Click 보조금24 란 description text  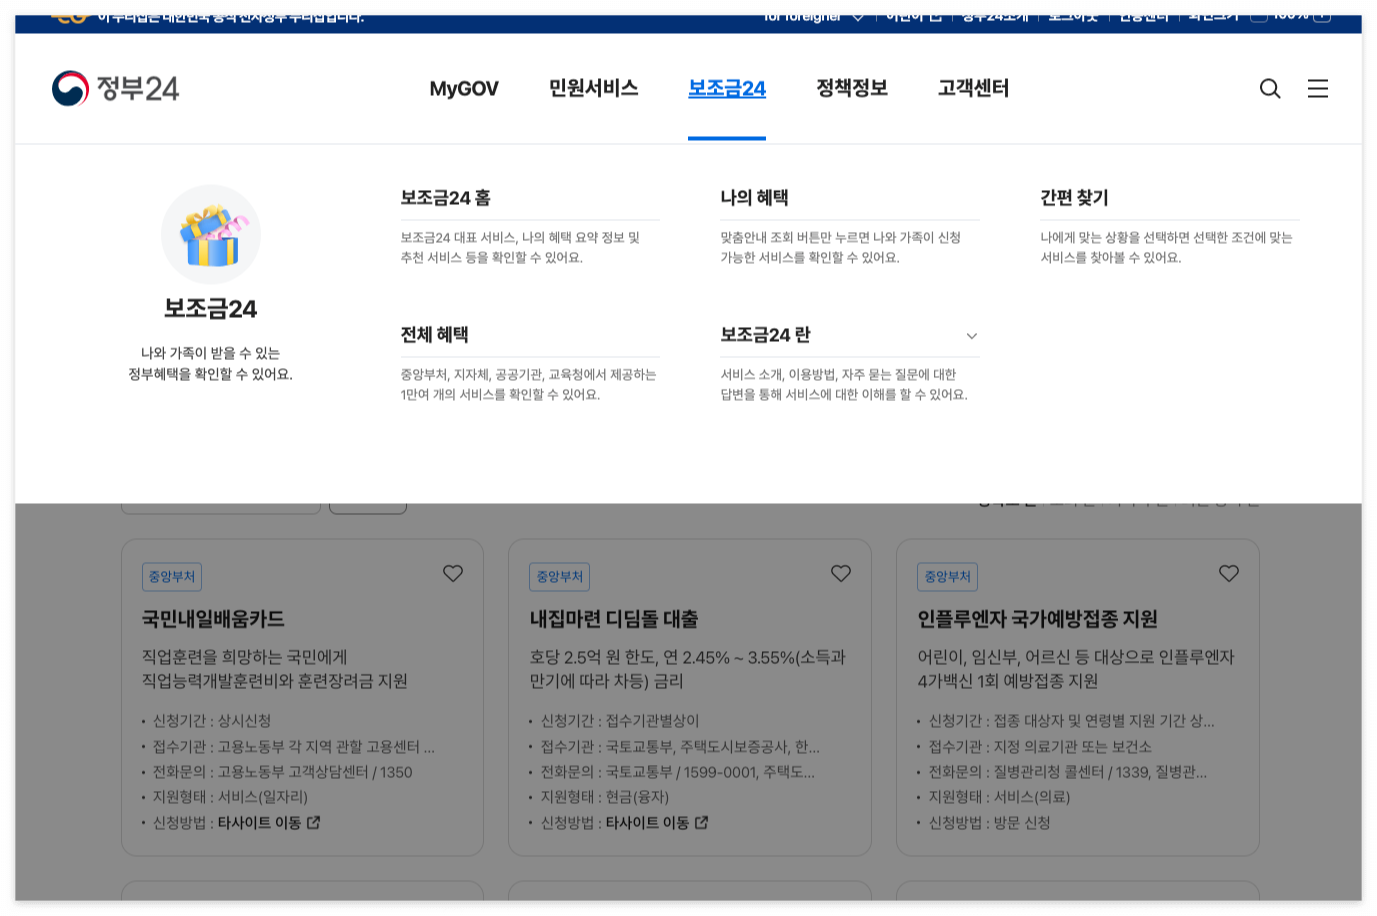tap(844, 384)
